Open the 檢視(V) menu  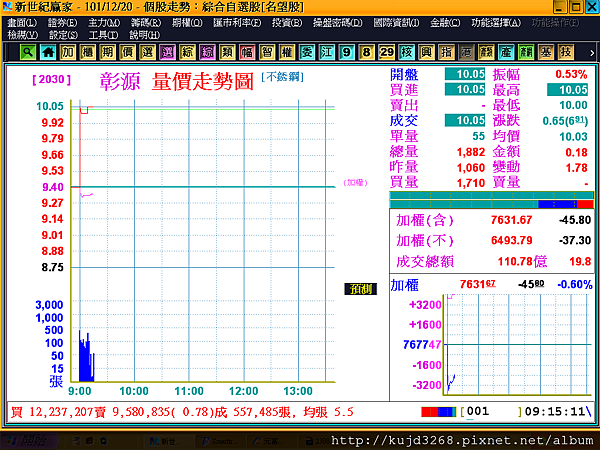[x=23, y=35]
